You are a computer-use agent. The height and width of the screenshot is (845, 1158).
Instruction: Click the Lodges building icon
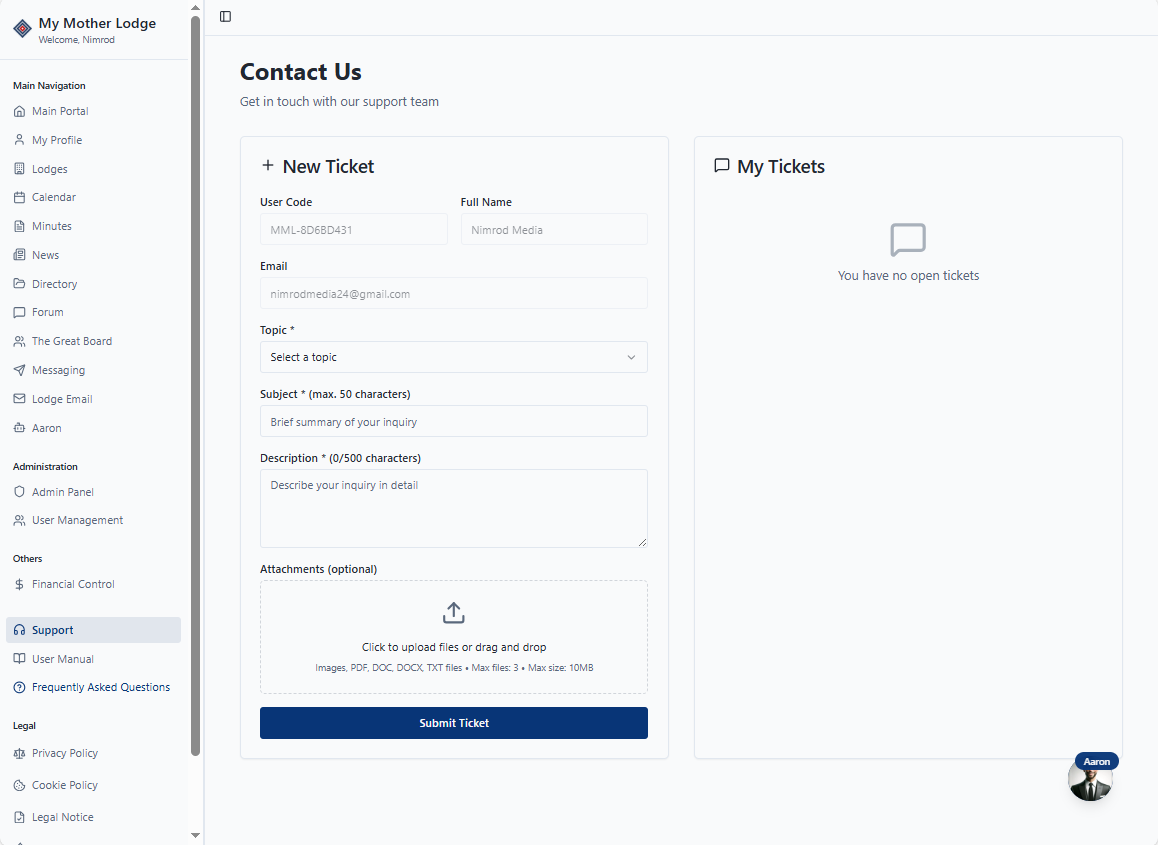pyautogui.click(x=19, y=169)
